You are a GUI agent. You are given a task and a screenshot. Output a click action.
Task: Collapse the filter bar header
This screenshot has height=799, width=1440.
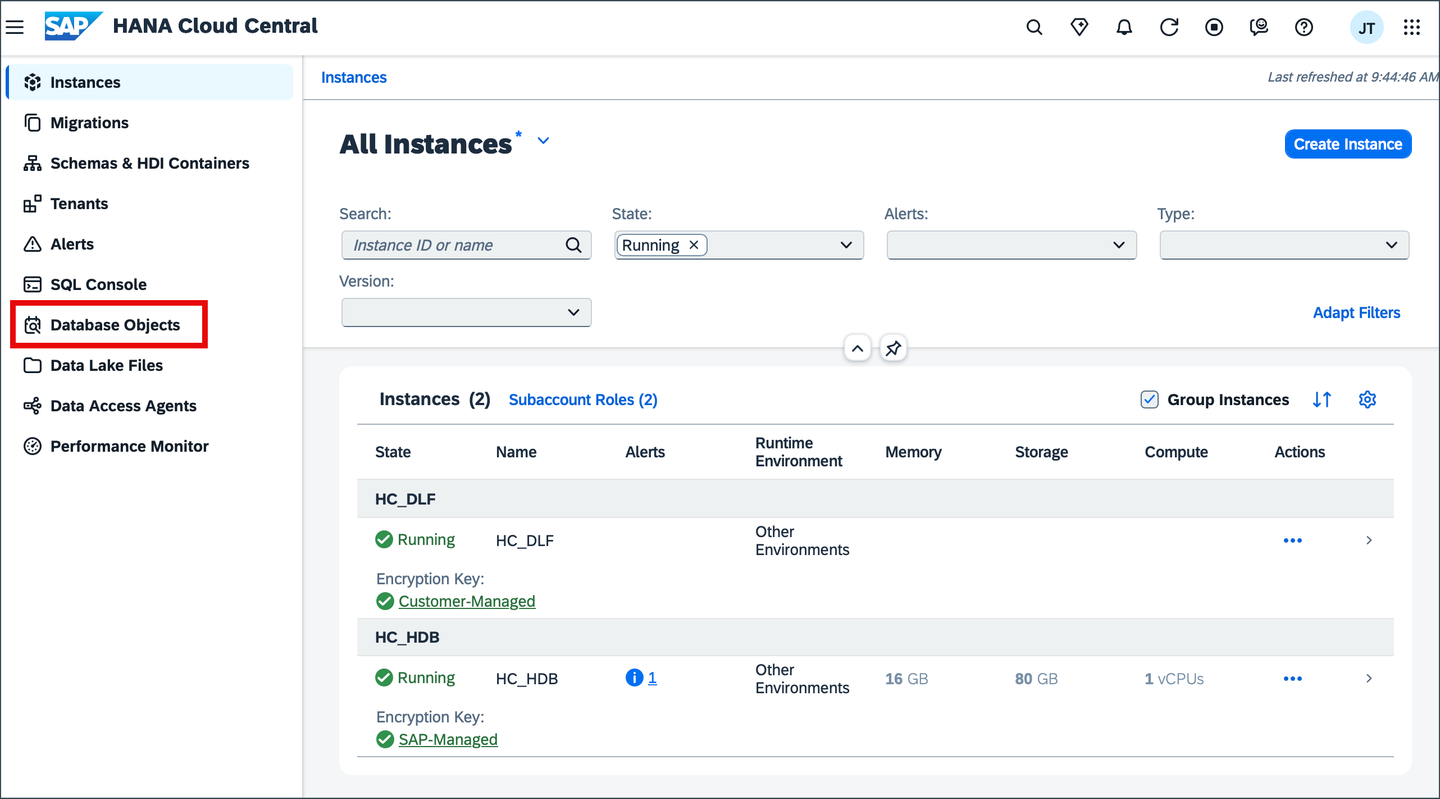(x=857, y=348)
